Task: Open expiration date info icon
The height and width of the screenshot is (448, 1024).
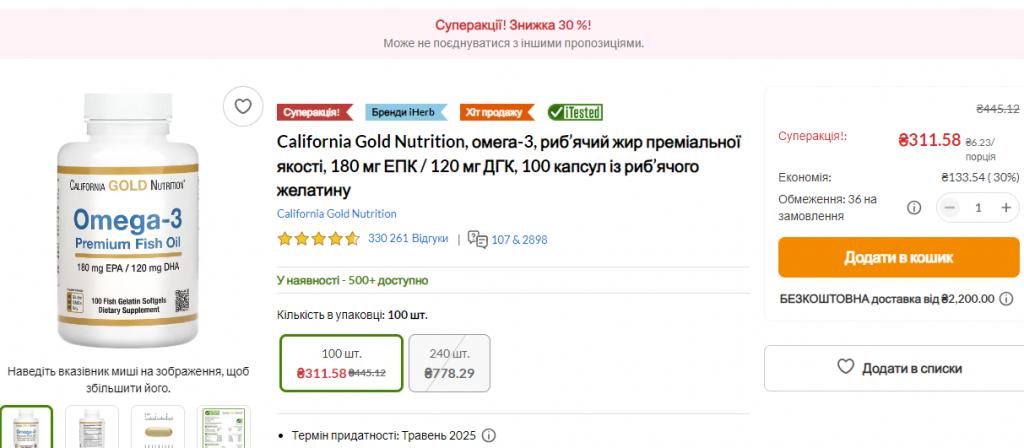Action: [488, 436]
